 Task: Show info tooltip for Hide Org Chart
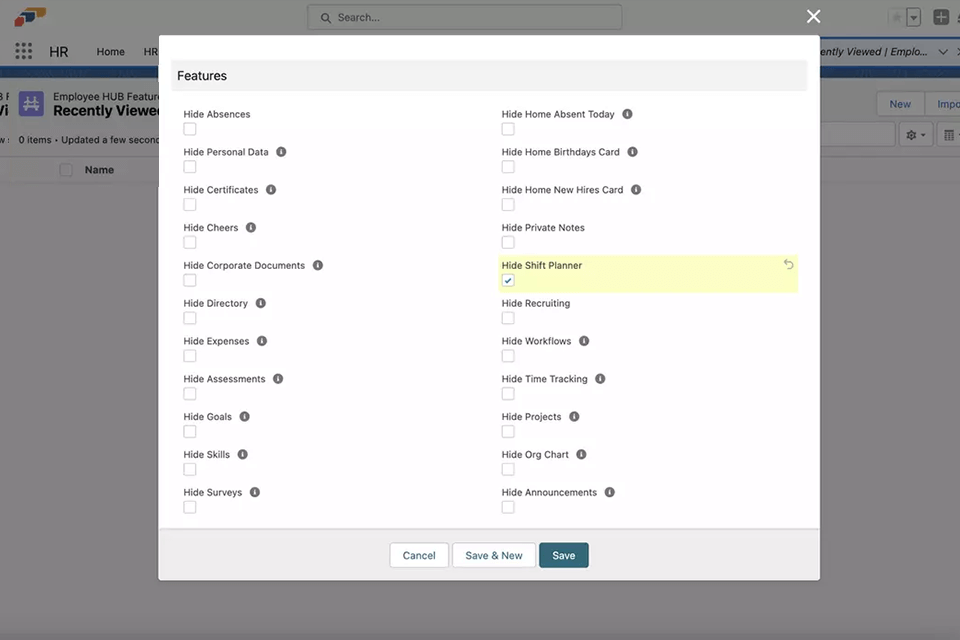[x=582, y=454]
